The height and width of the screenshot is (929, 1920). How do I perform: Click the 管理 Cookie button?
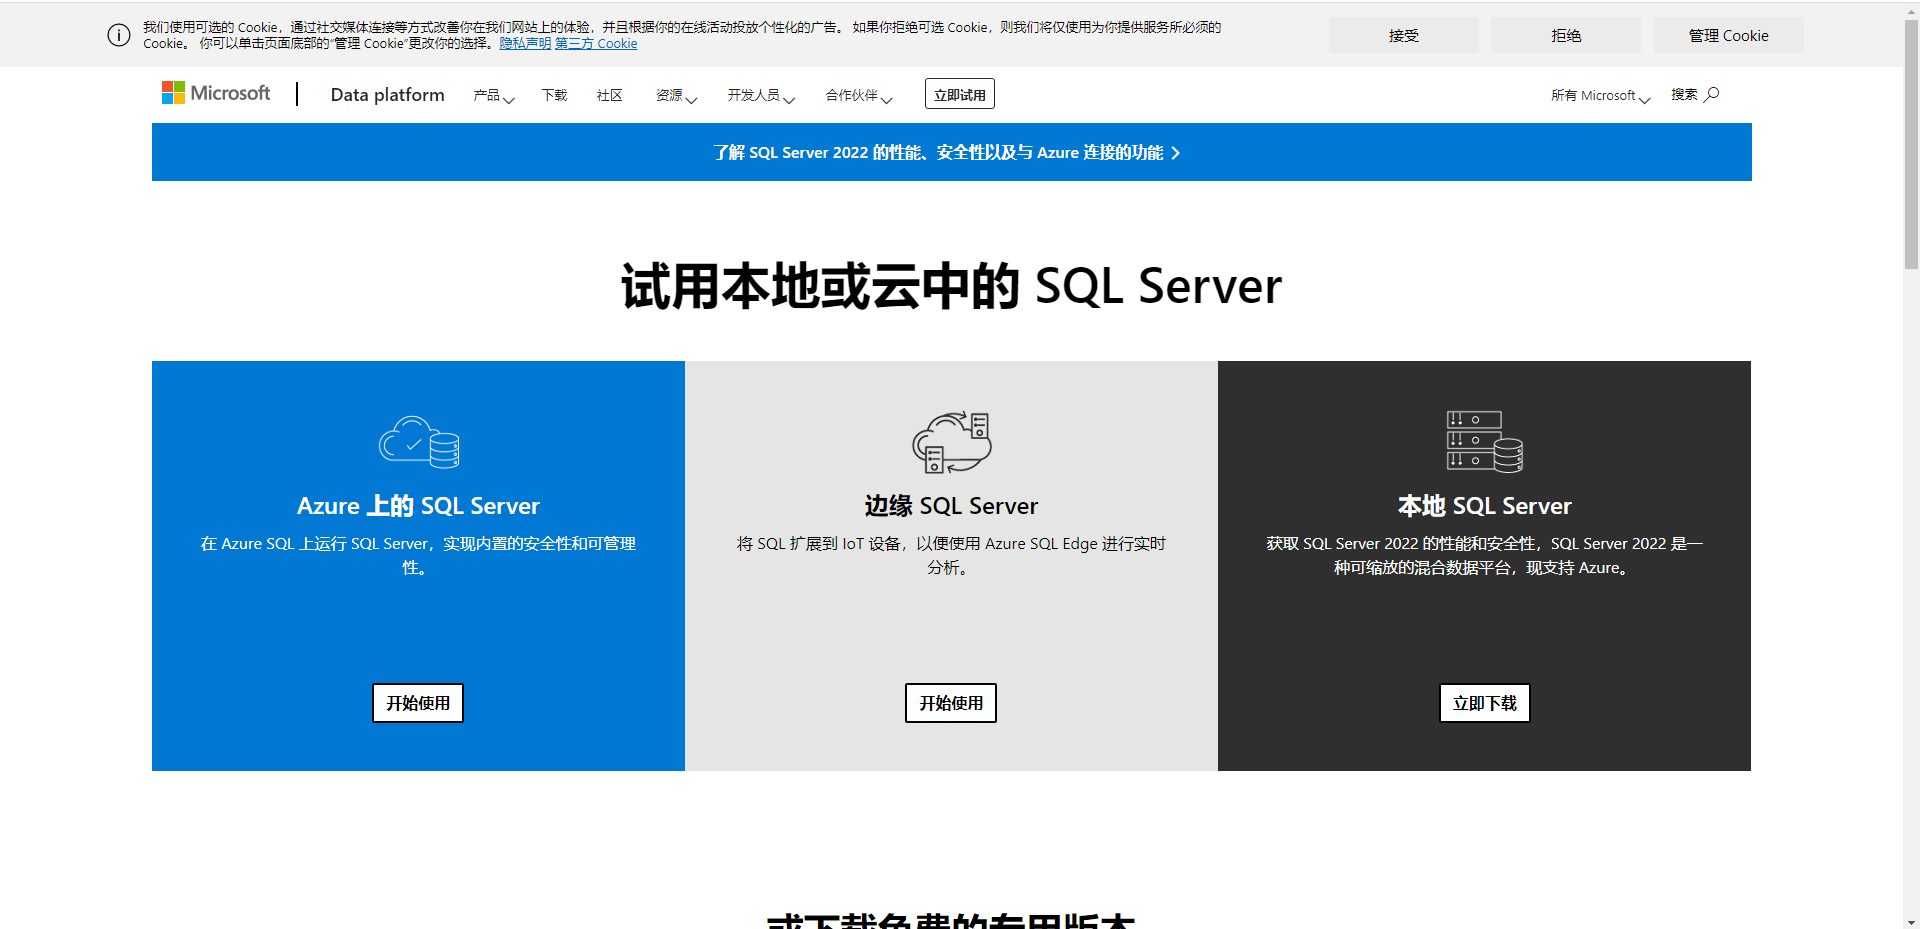pos(1729,35)
